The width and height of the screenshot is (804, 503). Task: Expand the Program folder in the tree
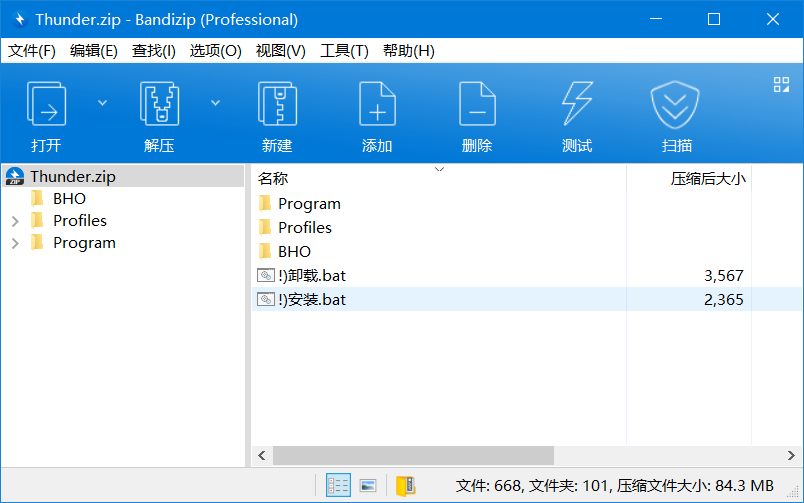coord(14,243)
